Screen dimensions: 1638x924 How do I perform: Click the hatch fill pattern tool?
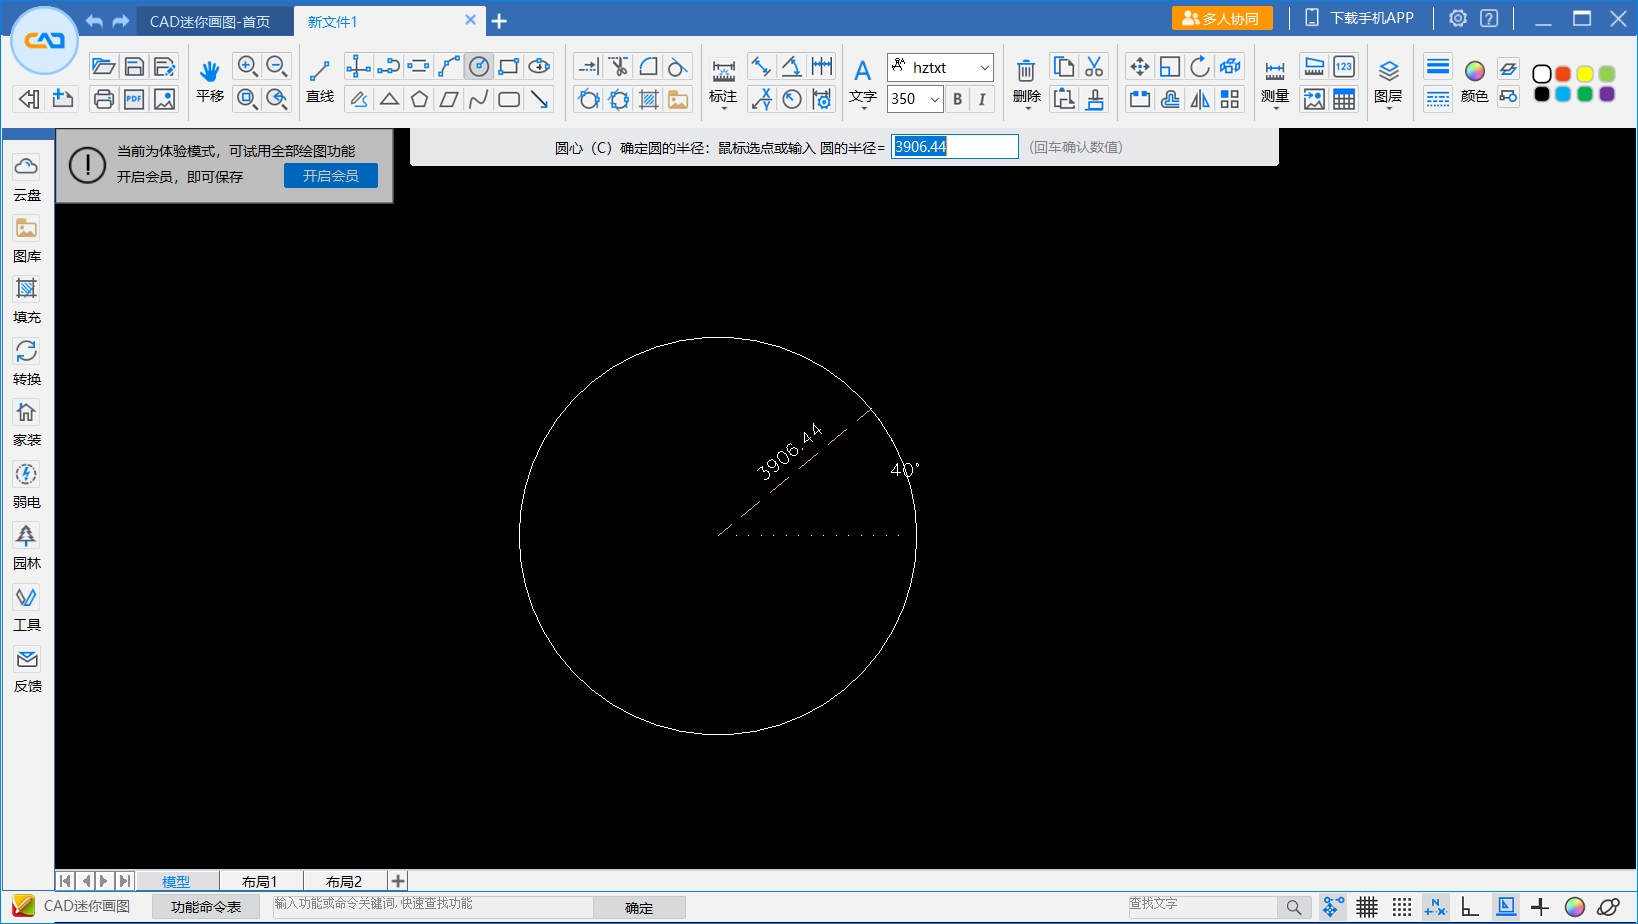pos(649,99)
